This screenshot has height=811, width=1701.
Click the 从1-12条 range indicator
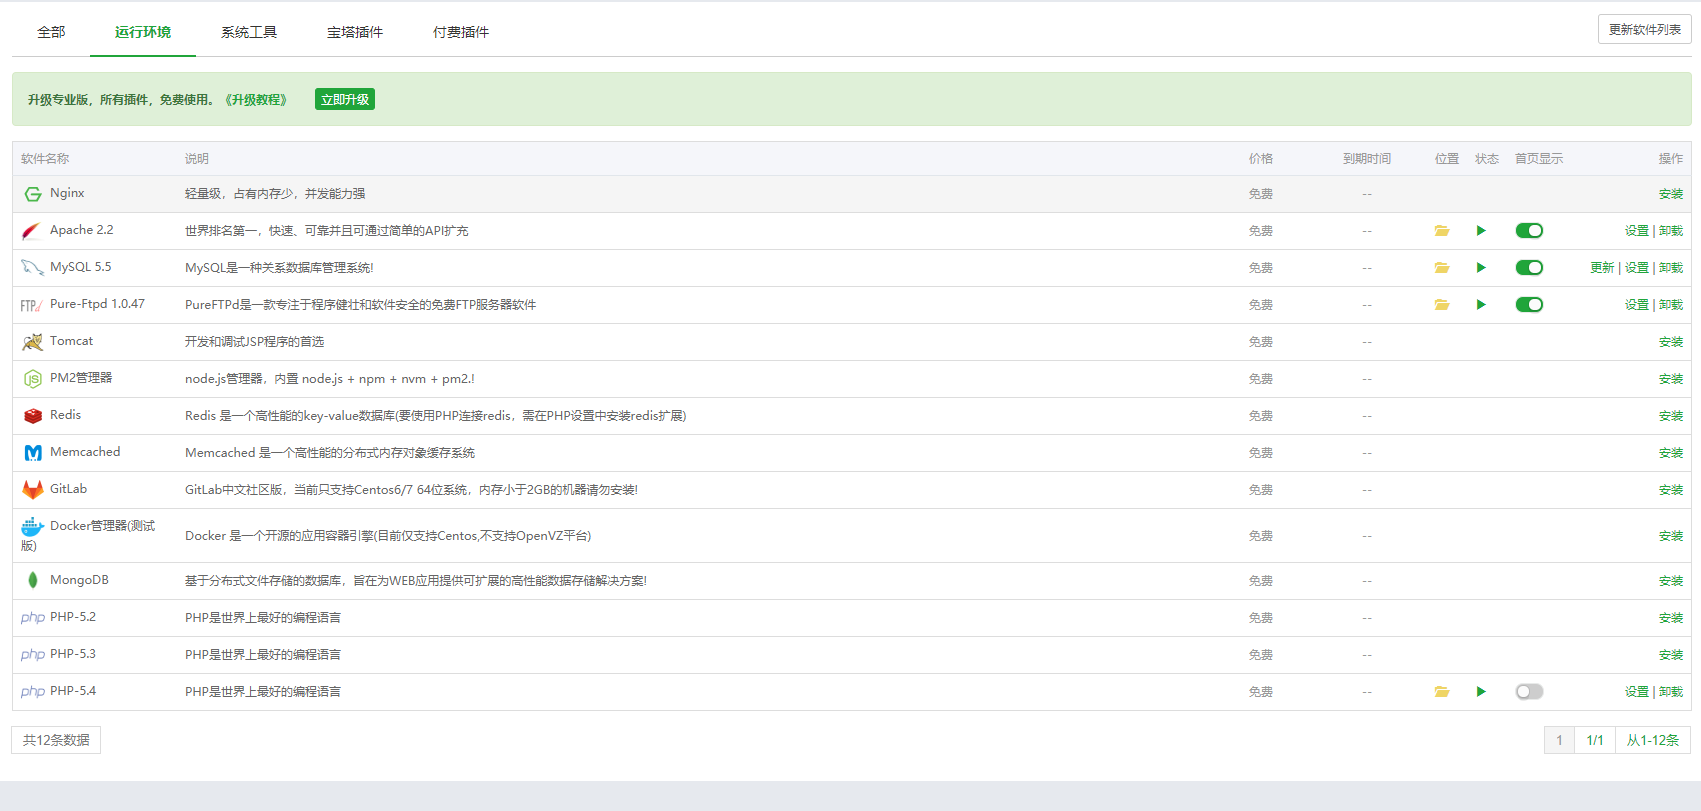point(1653,740)
